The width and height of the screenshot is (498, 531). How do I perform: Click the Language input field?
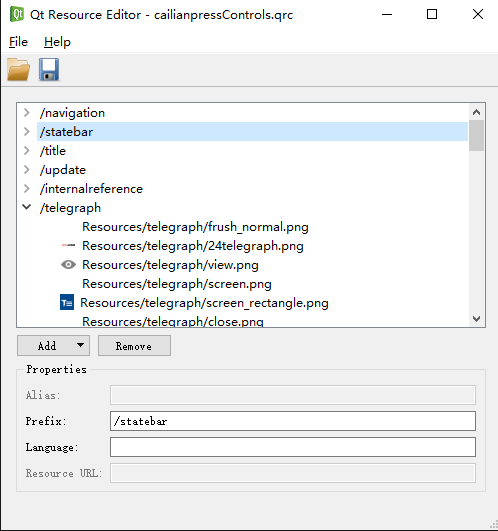pos(293,447)
